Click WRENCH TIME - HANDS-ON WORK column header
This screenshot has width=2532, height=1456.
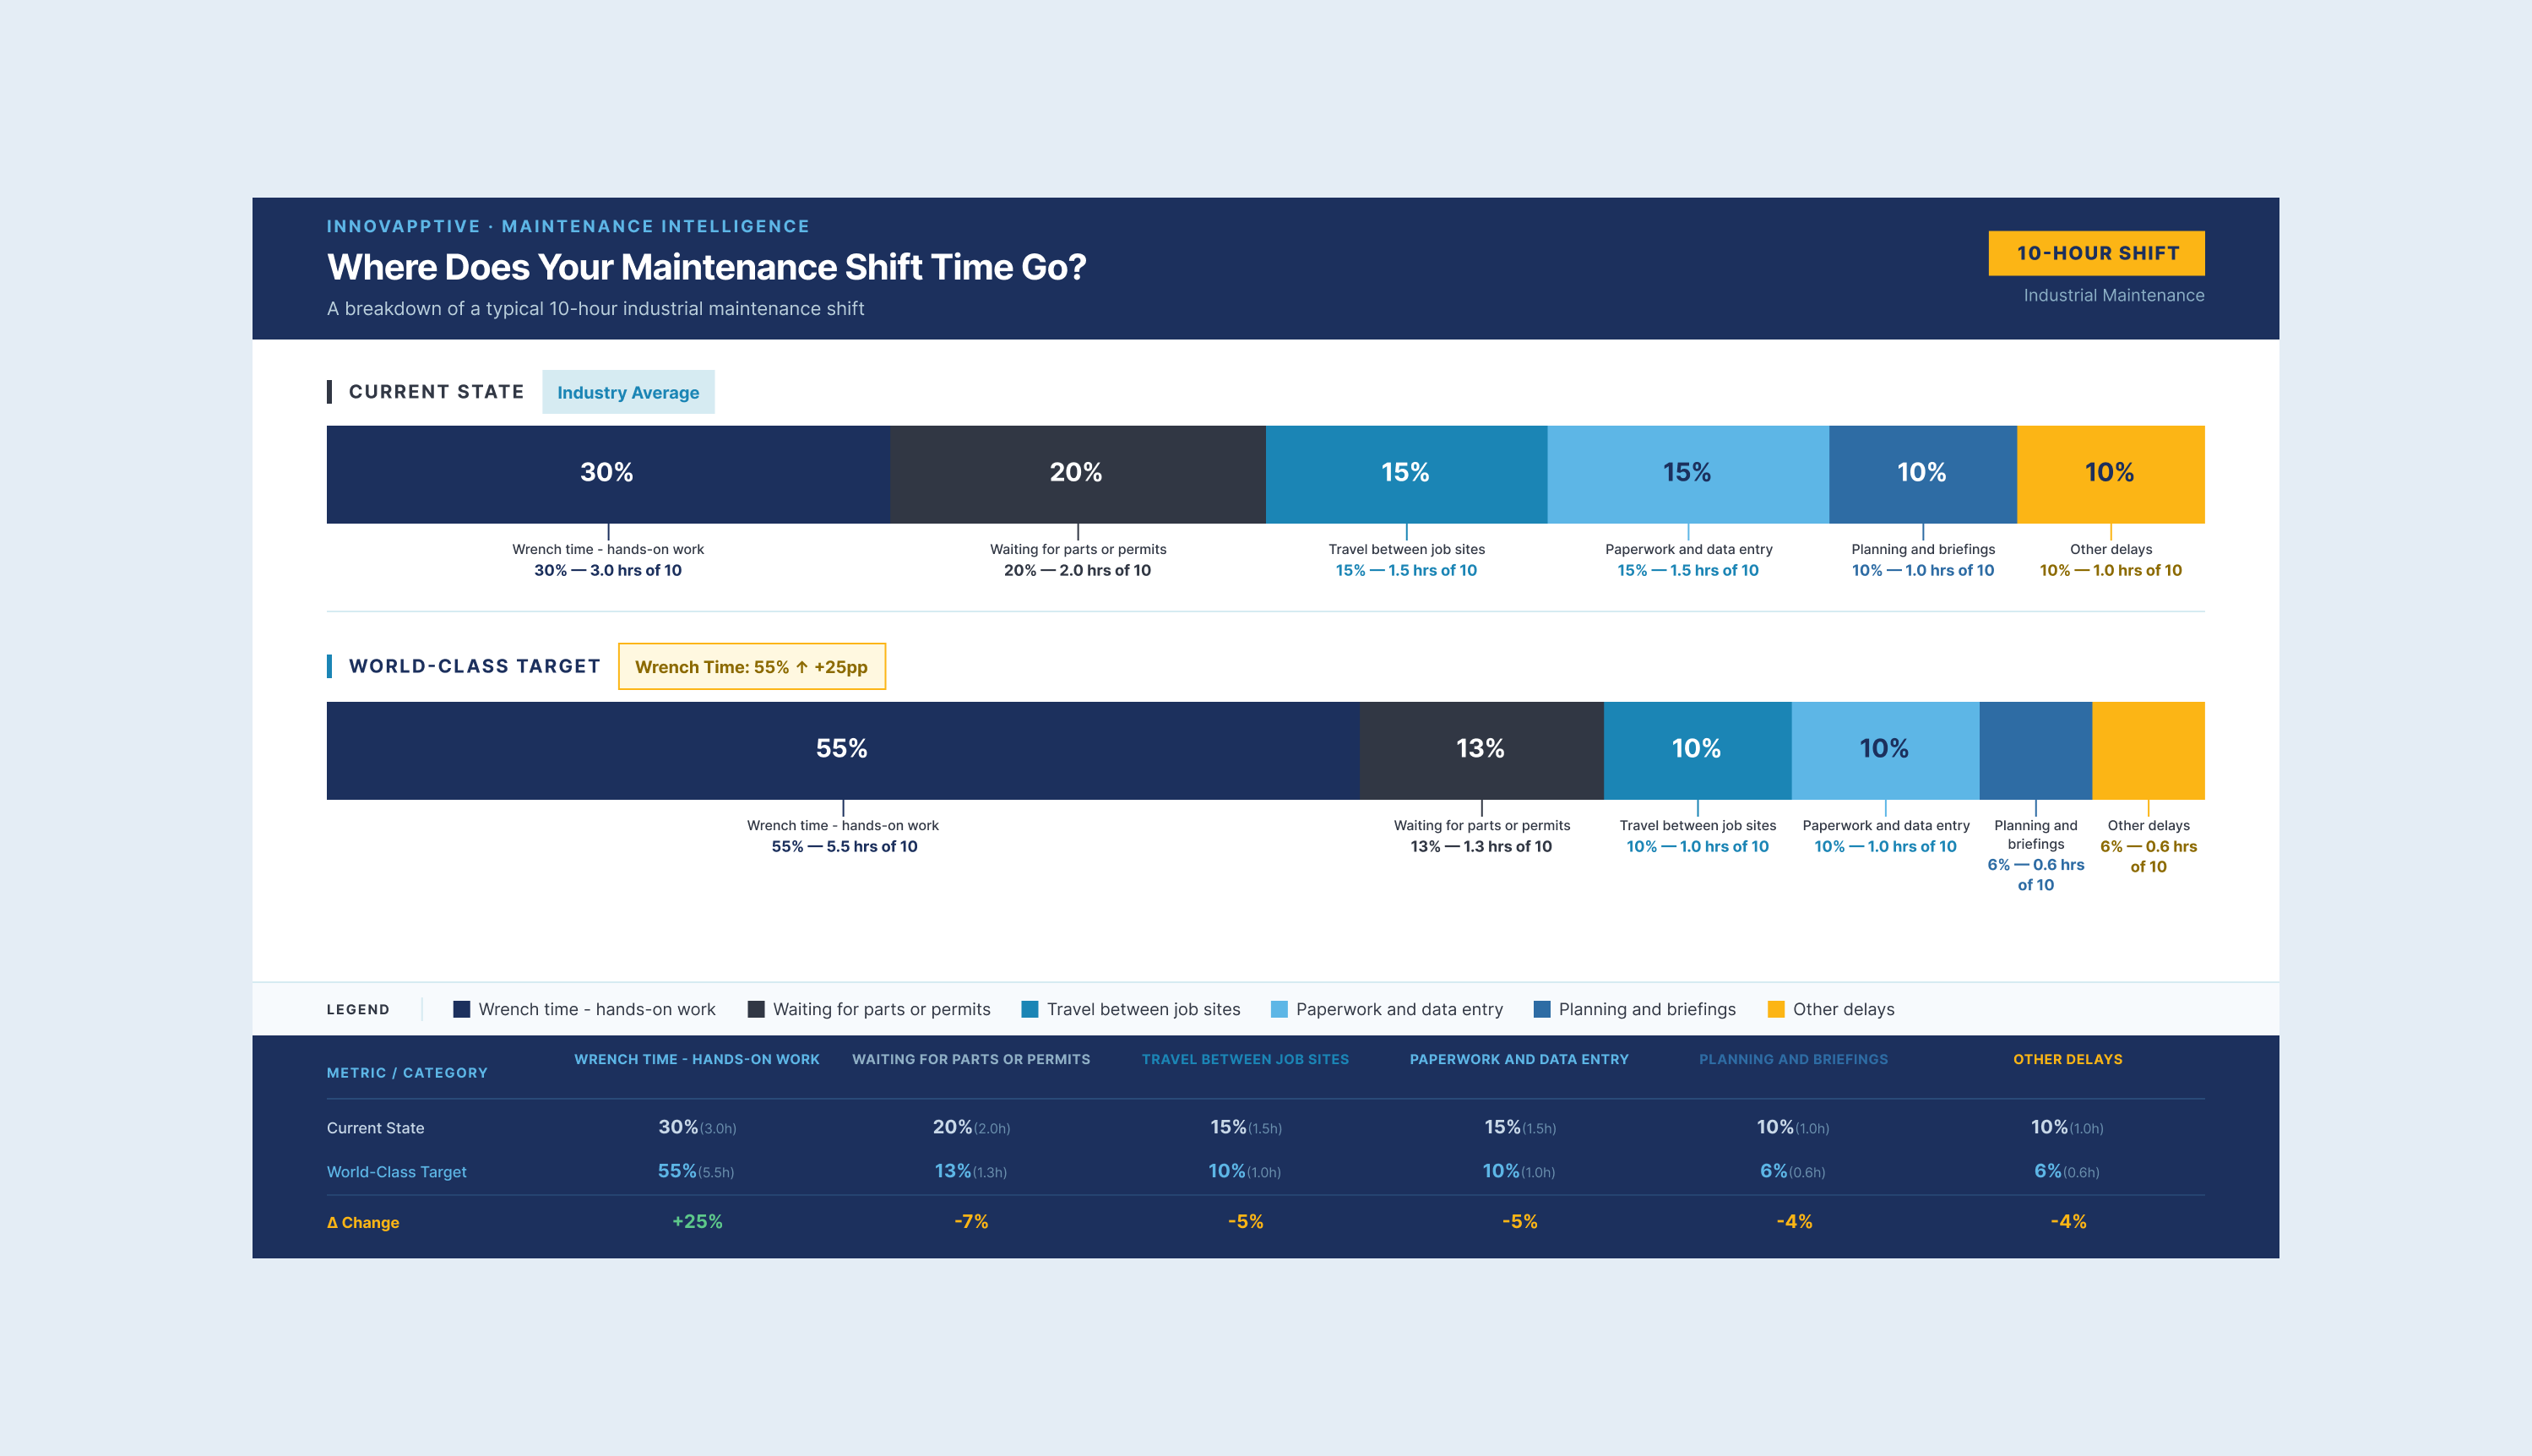coord(697,1059)
